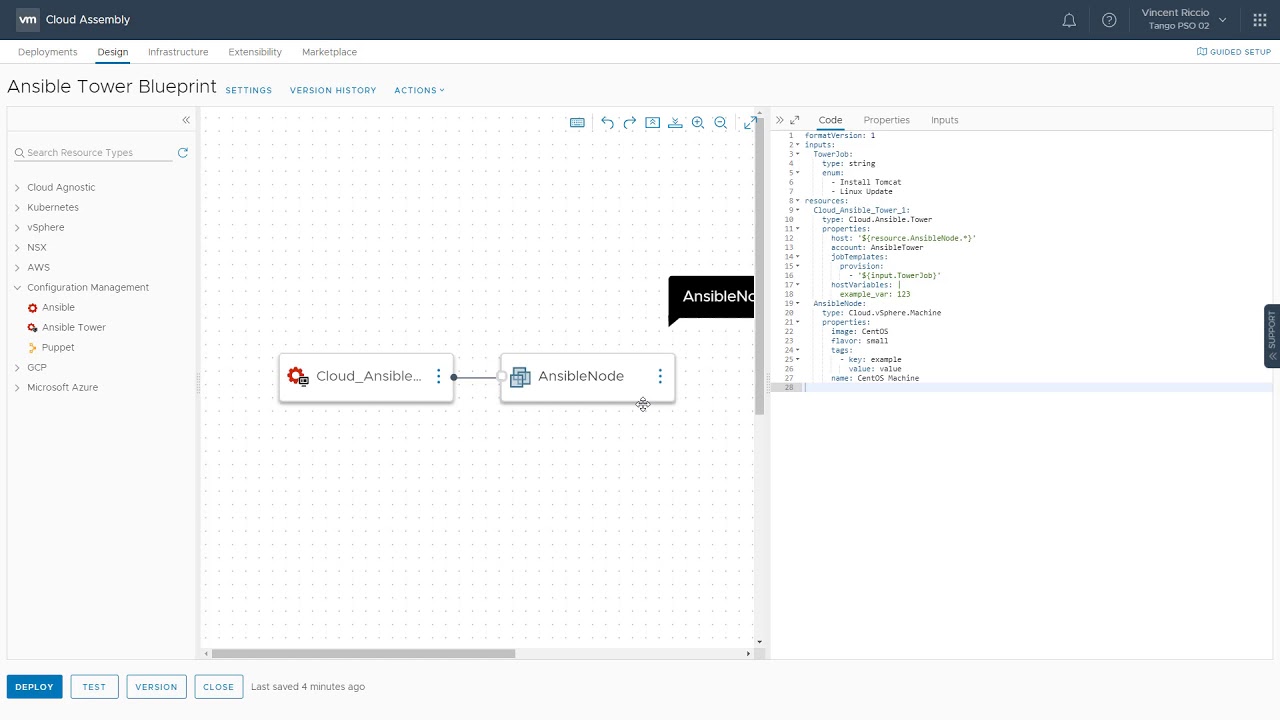Open keyboard shortcuts icon in canvas toolbar

(577, 123)
